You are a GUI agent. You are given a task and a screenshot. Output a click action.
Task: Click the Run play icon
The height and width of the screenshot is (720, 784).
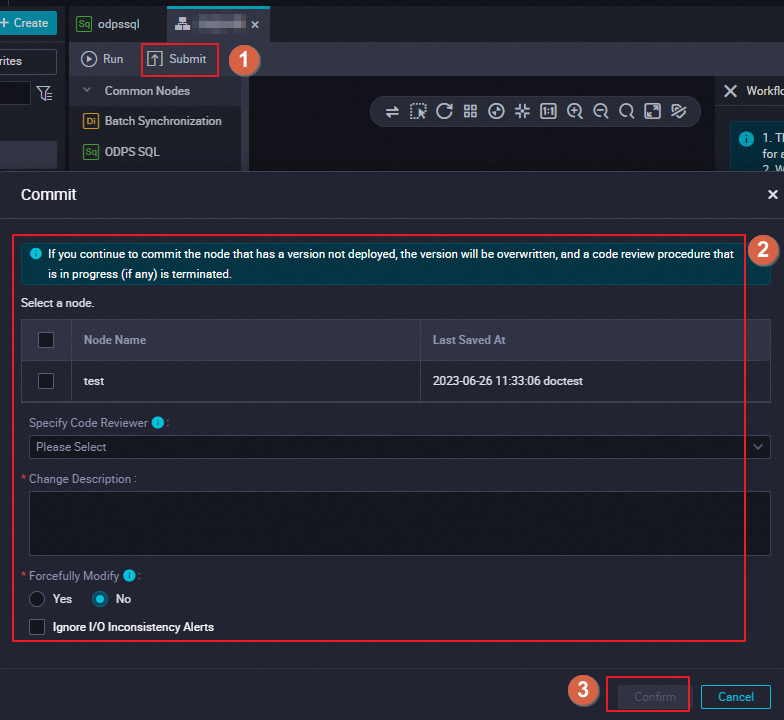89,59
